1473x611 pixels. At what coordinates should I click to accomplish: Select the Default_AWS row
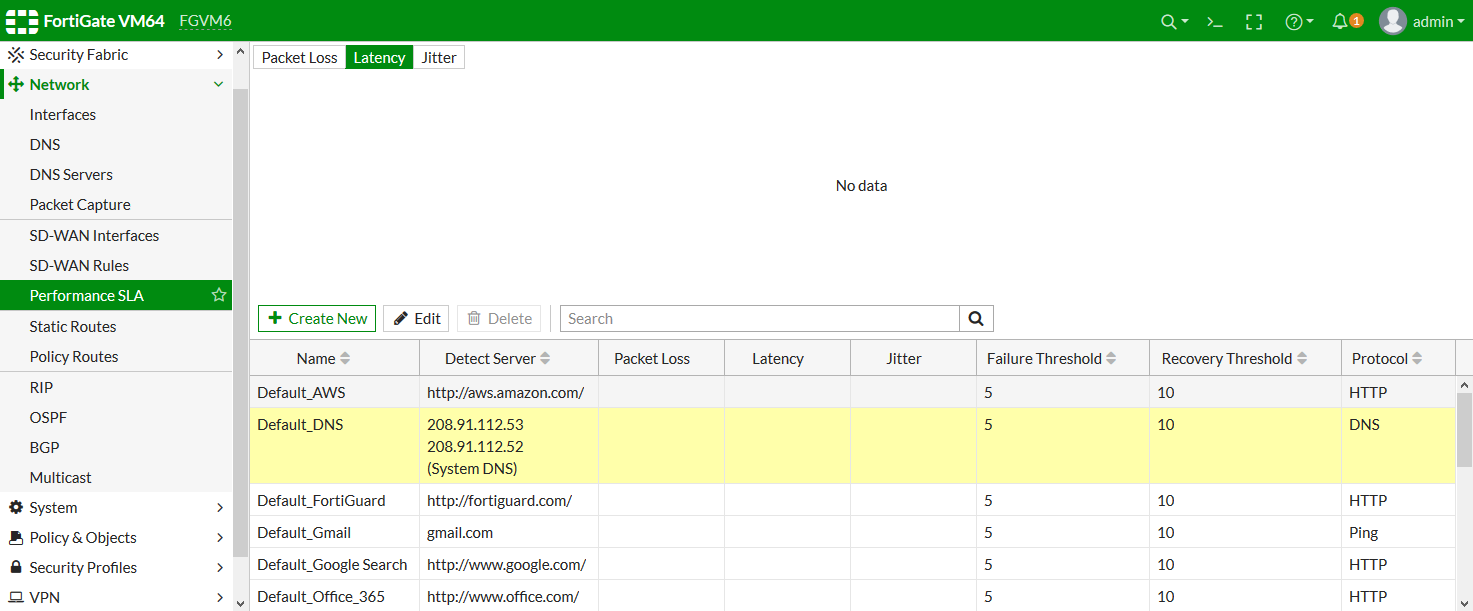[853, 393]
